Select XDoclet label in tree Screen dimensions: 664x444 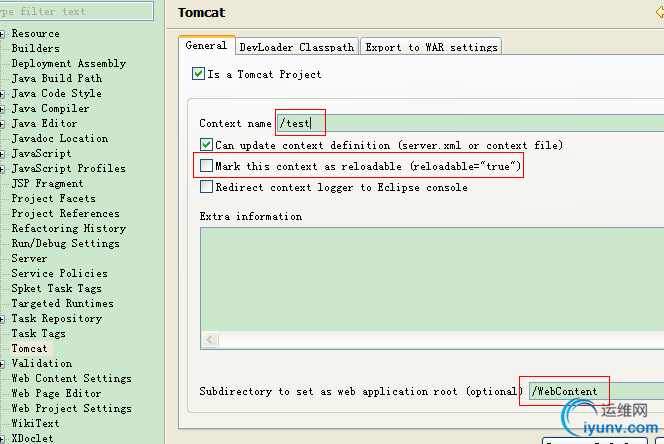click(33, 438)
